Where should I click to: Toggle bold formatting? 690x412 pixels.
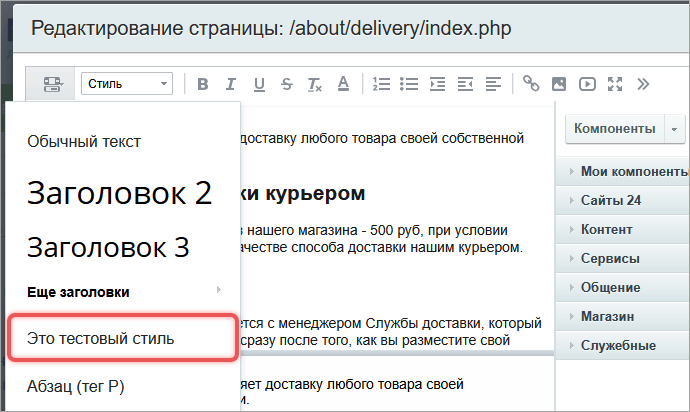pyautogui.click(x=202, y=84)
